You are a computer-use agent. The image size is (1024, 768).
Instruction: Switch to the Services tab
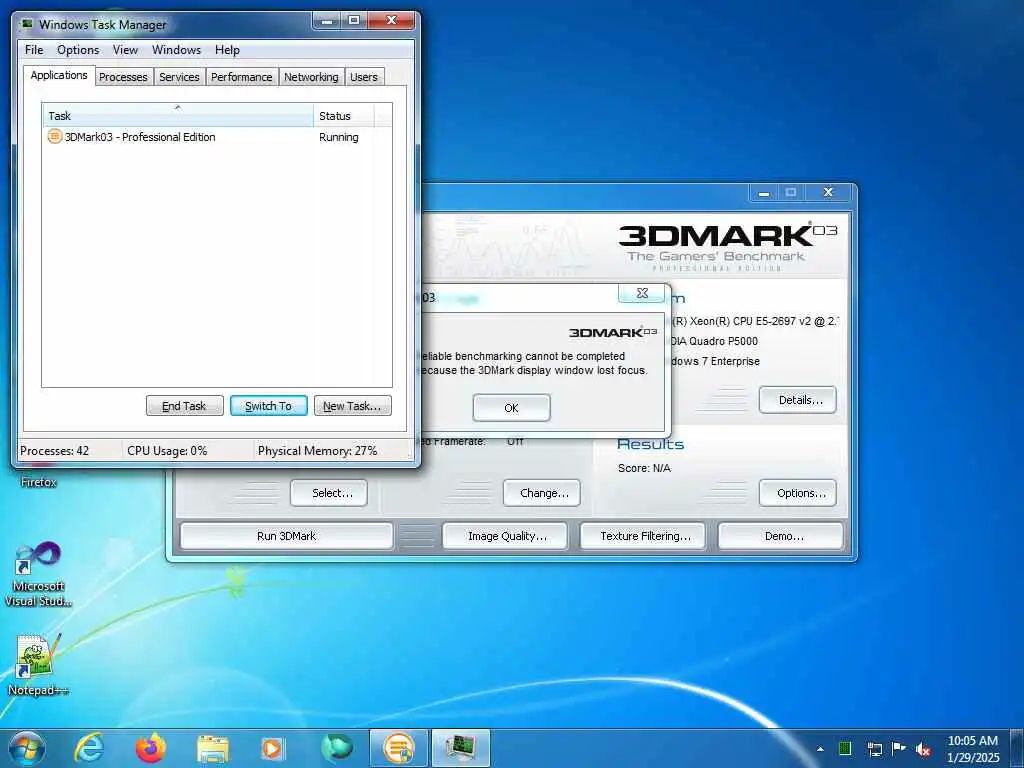[180, 77]
